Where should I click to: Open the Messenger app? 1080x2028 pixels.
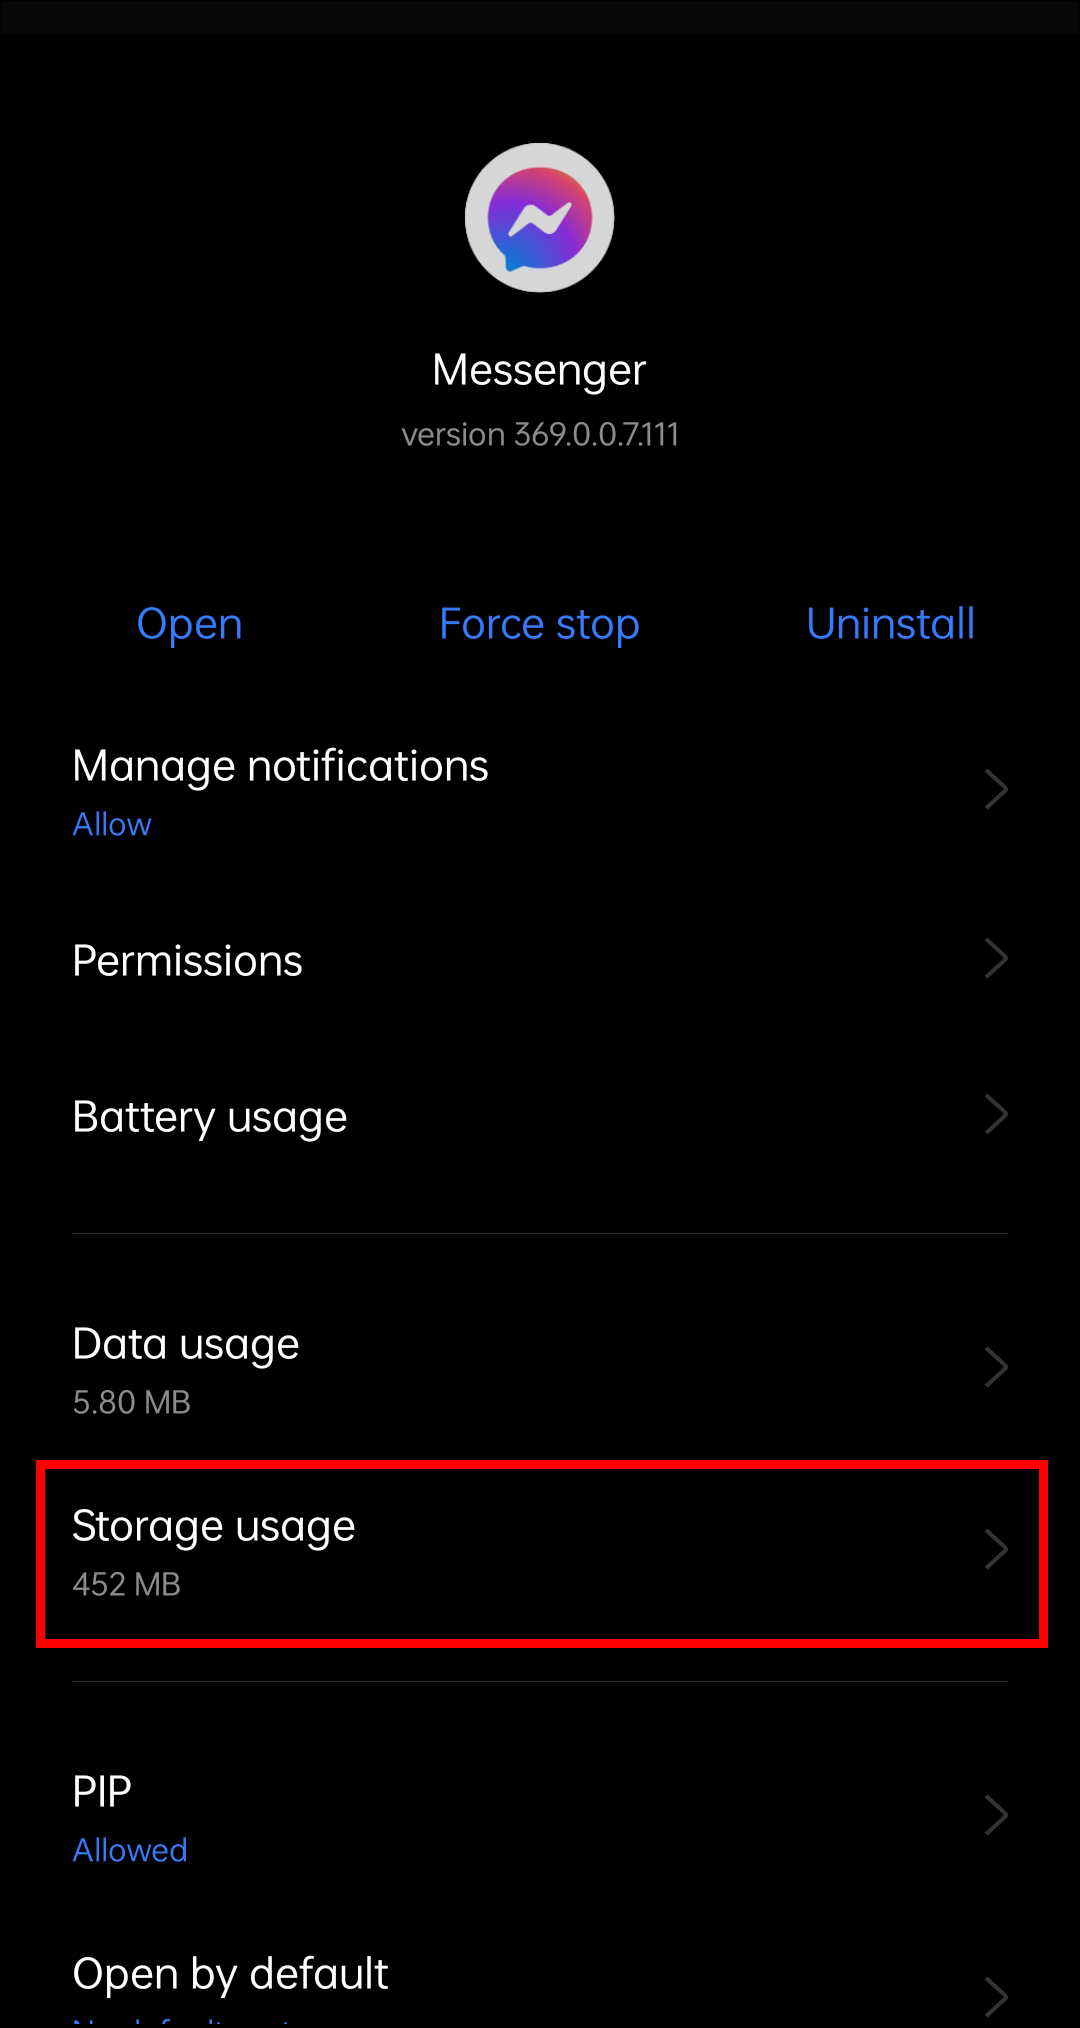pyautogui.click(x=189, y=624)
